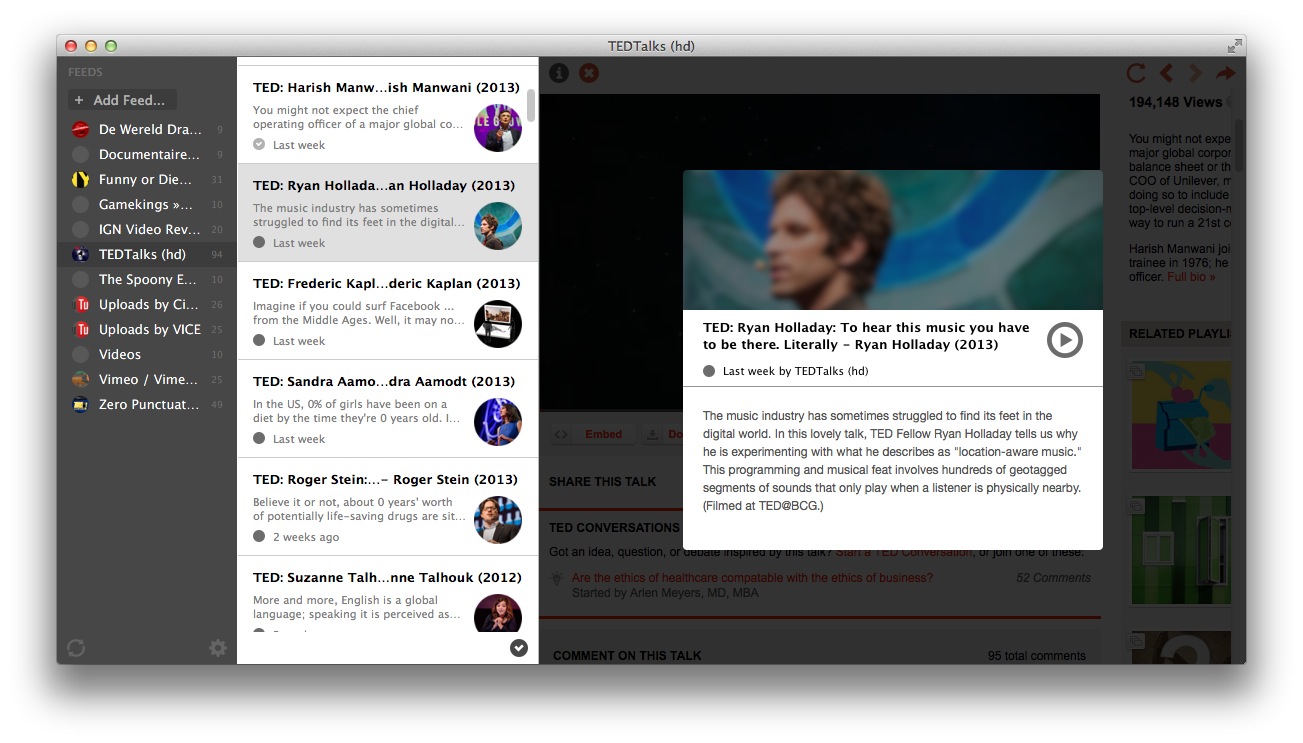Image resolution: width=1303 pixels, height=743 pixels.
Task: Select TEDTalks (hd) feed
Action: pos(147,254)
